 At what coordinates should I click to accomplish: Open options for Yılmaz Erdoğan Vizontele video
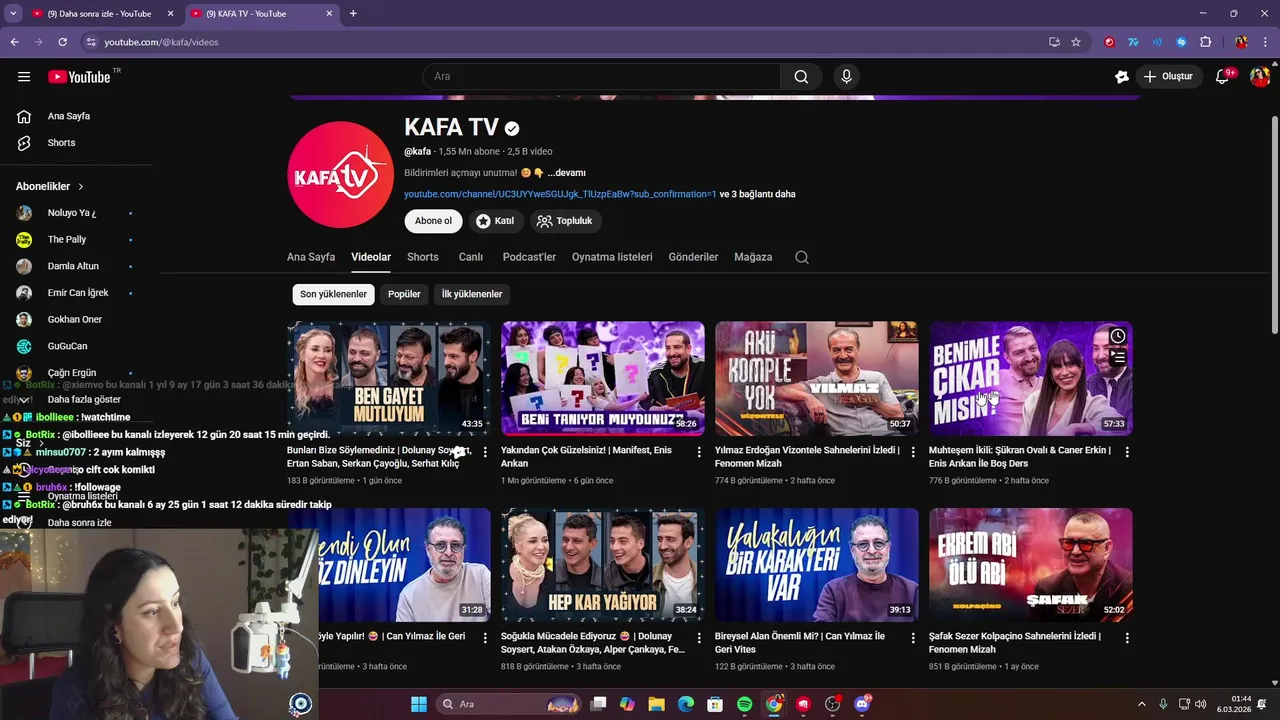913,452
